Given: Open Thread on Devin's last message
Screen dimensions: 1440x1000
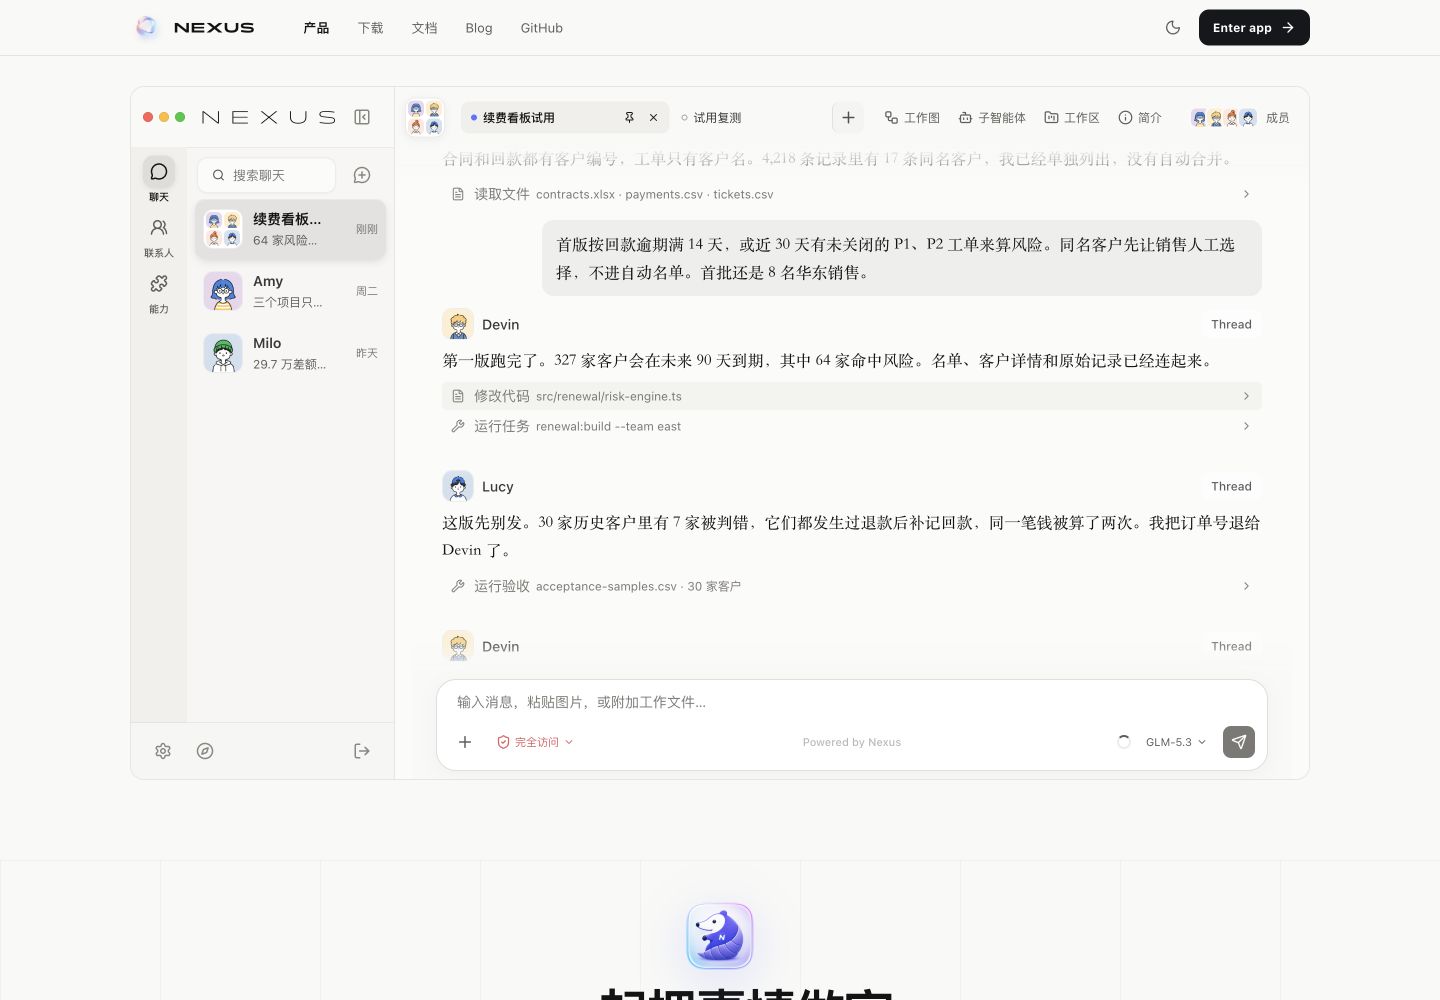Looking at the screenshot, I should pyautogui.click(x=1231, y=646).
